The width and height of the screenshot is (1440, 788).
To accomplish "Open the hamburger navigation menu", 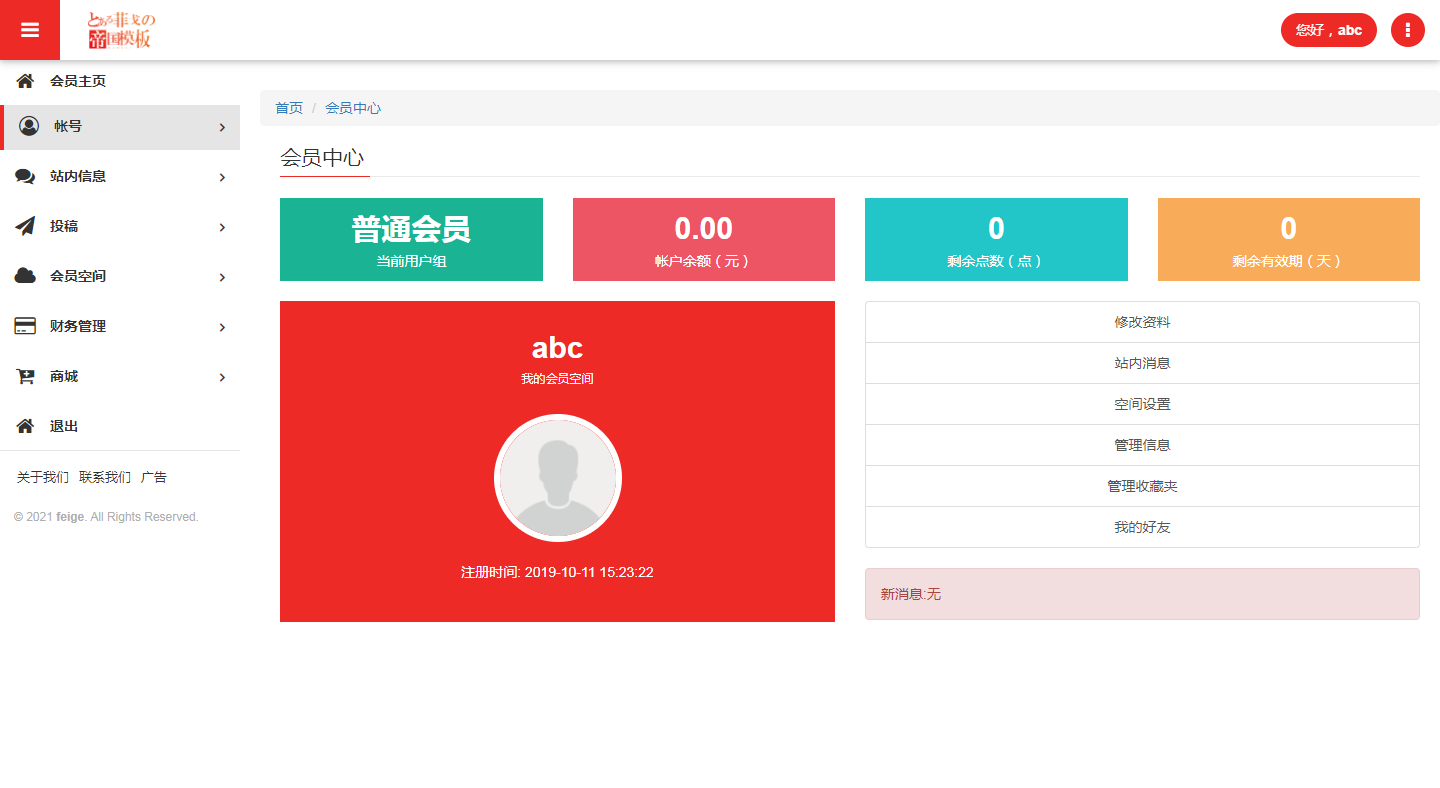I will [x=30, y=29].
